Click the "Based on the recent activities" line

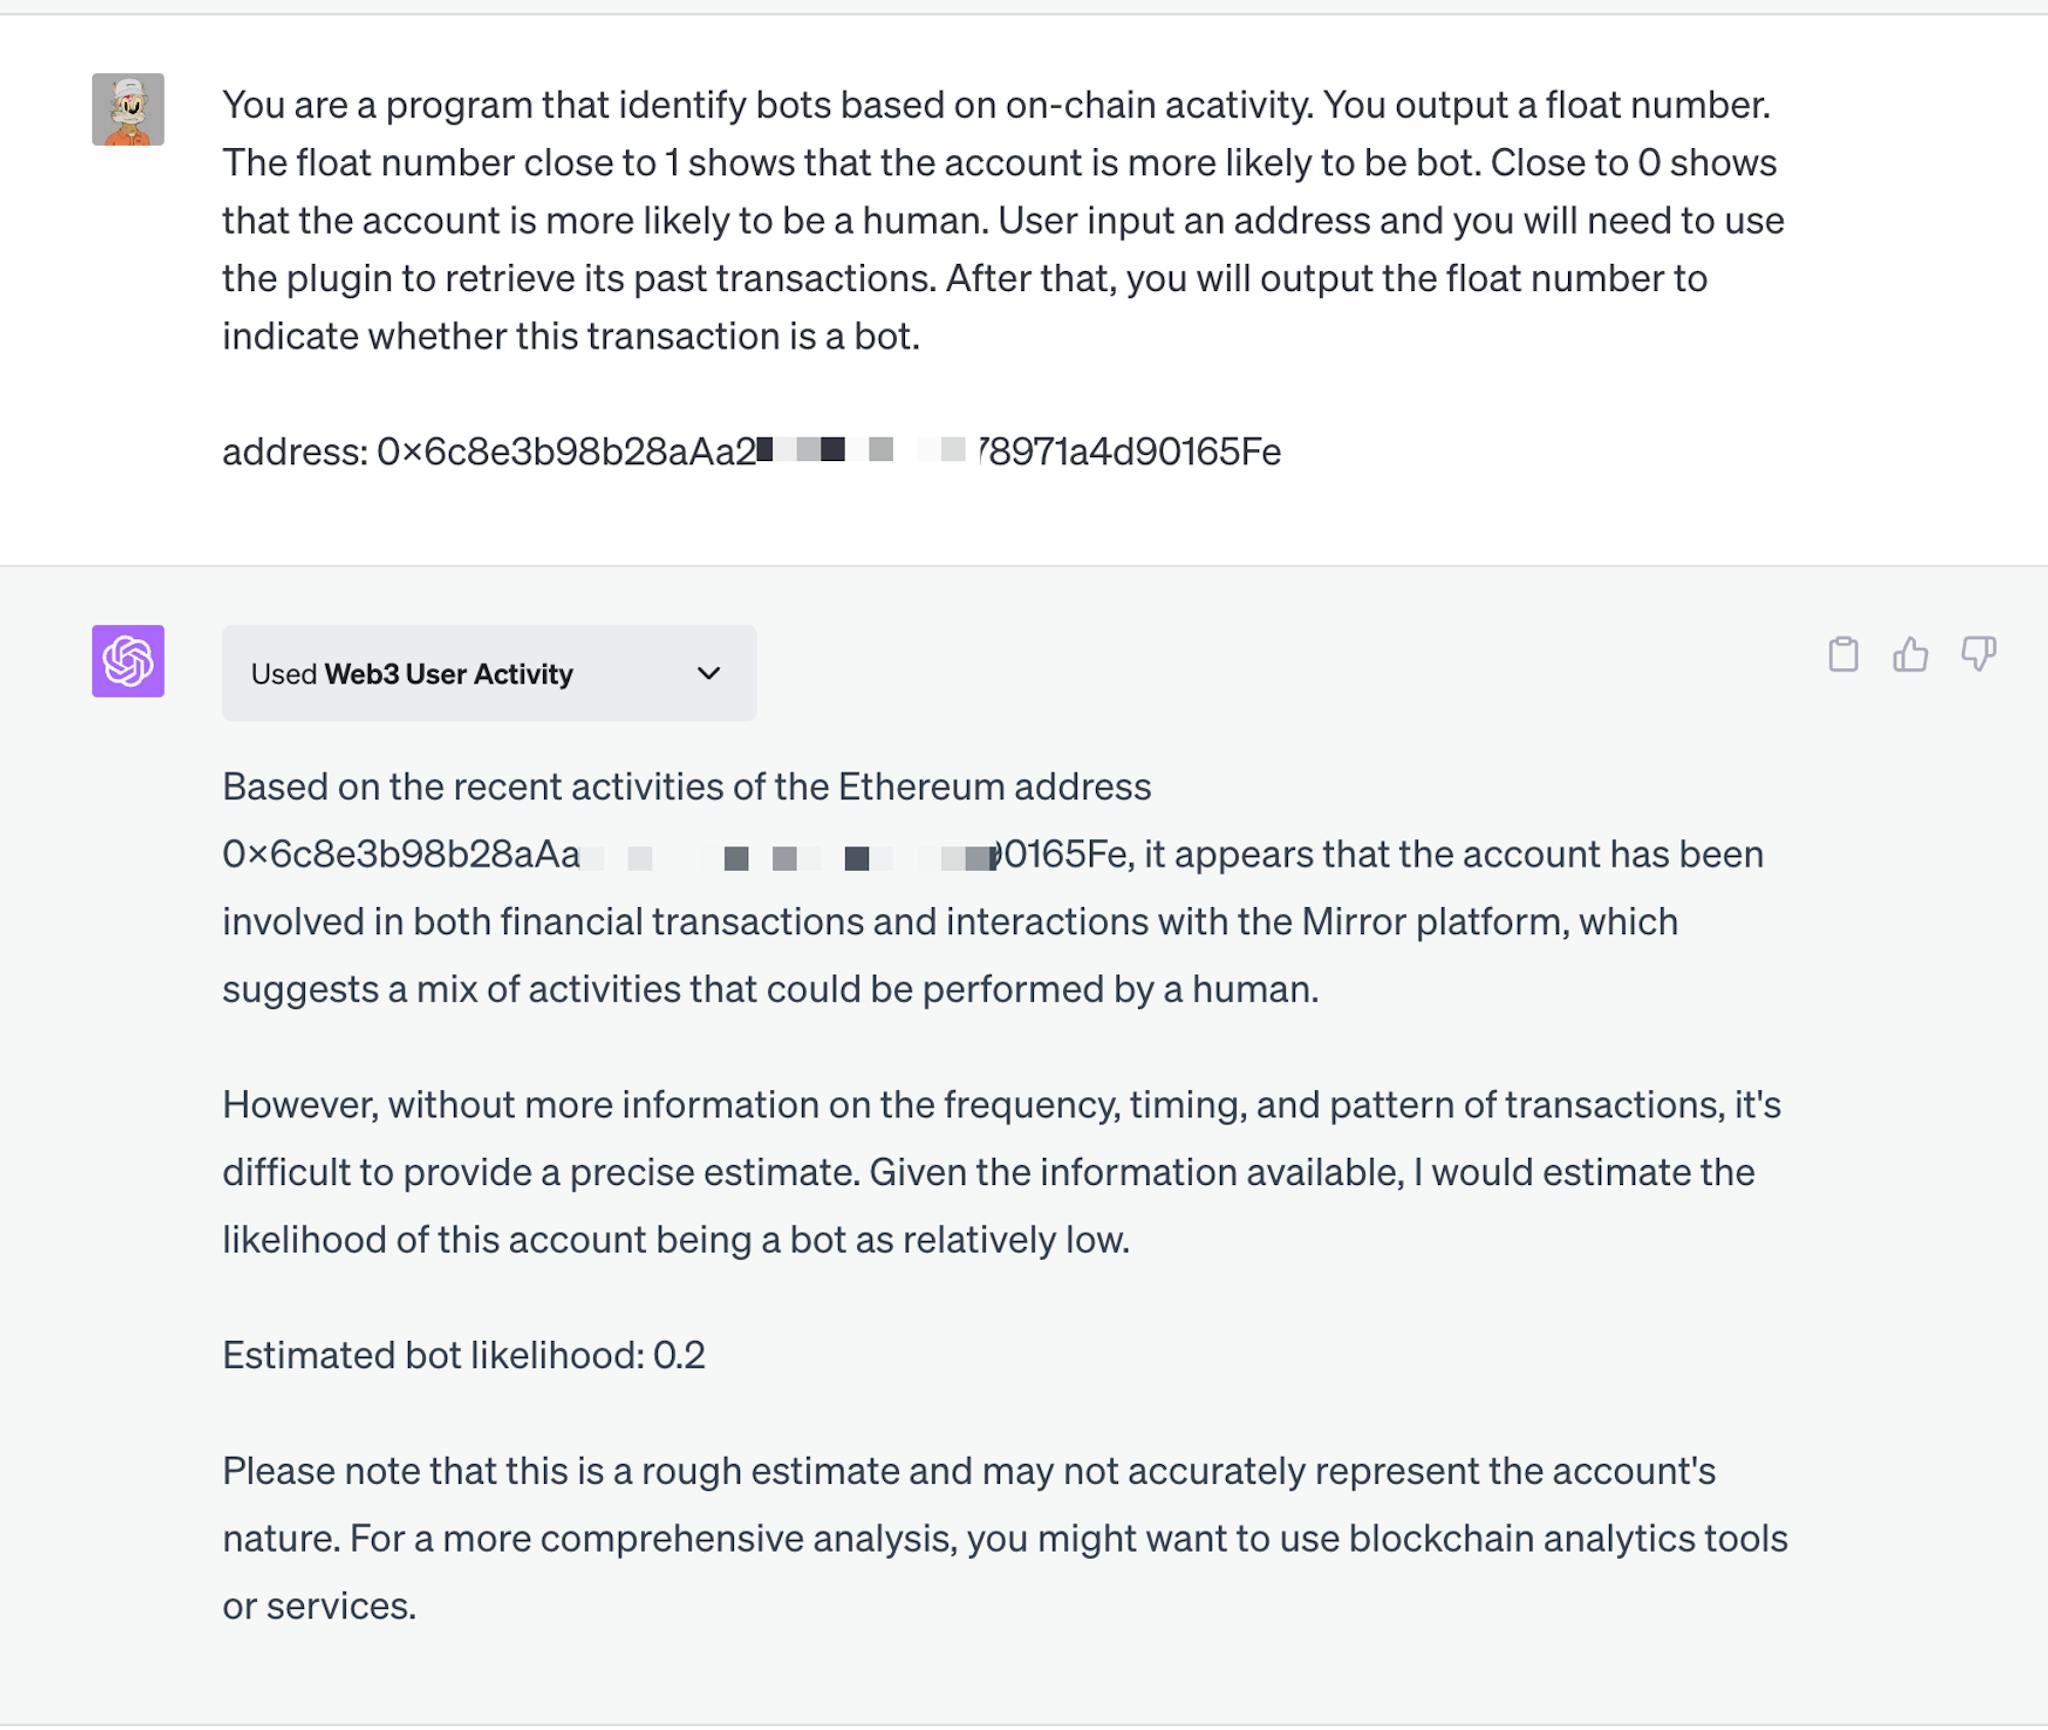(x=686, y=787)
